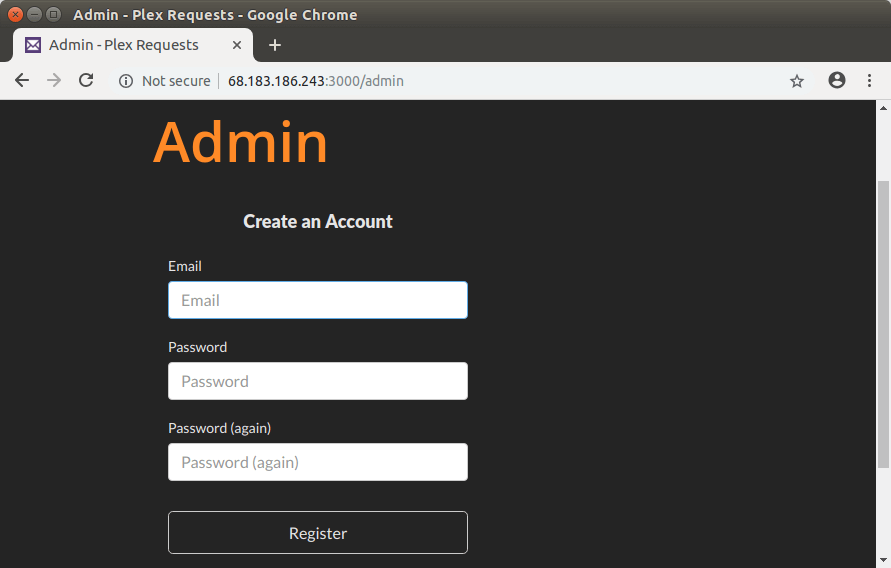891x568 pixels.
Task: Close the Chrome window
Action: (15, 15)
